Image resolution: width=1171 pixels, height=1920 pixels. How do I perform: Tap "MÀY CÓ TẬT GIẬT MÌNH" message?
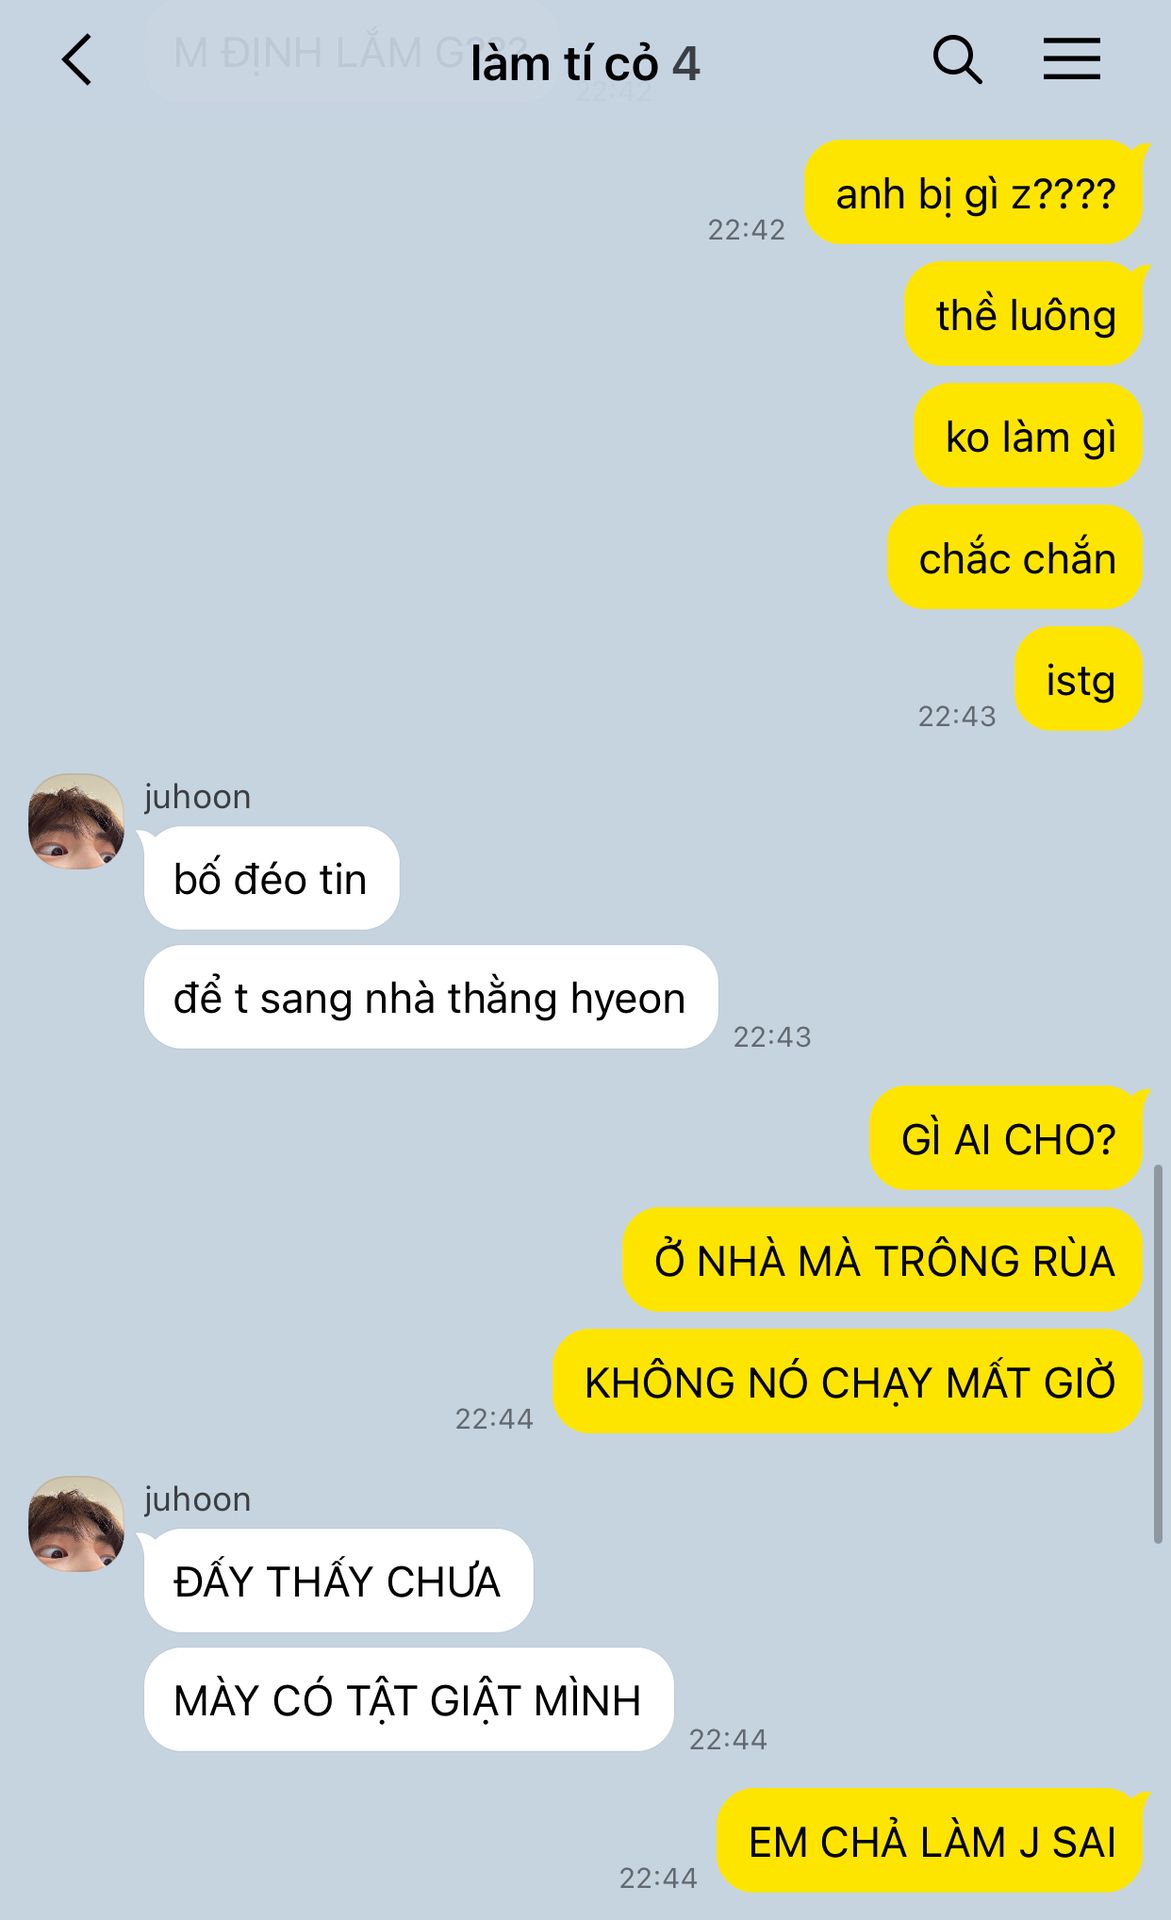click(x=409, y=1701)
